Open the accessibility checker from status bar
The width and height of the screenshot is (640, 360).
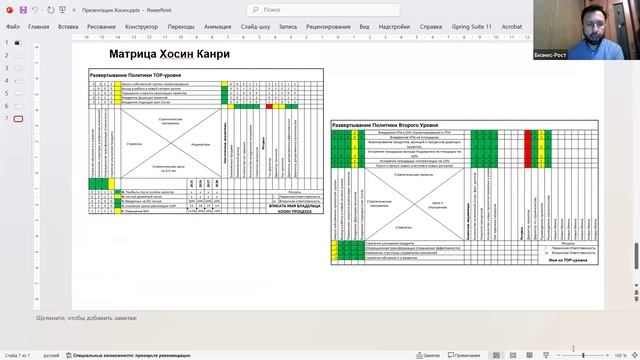(x=128, y=356)
